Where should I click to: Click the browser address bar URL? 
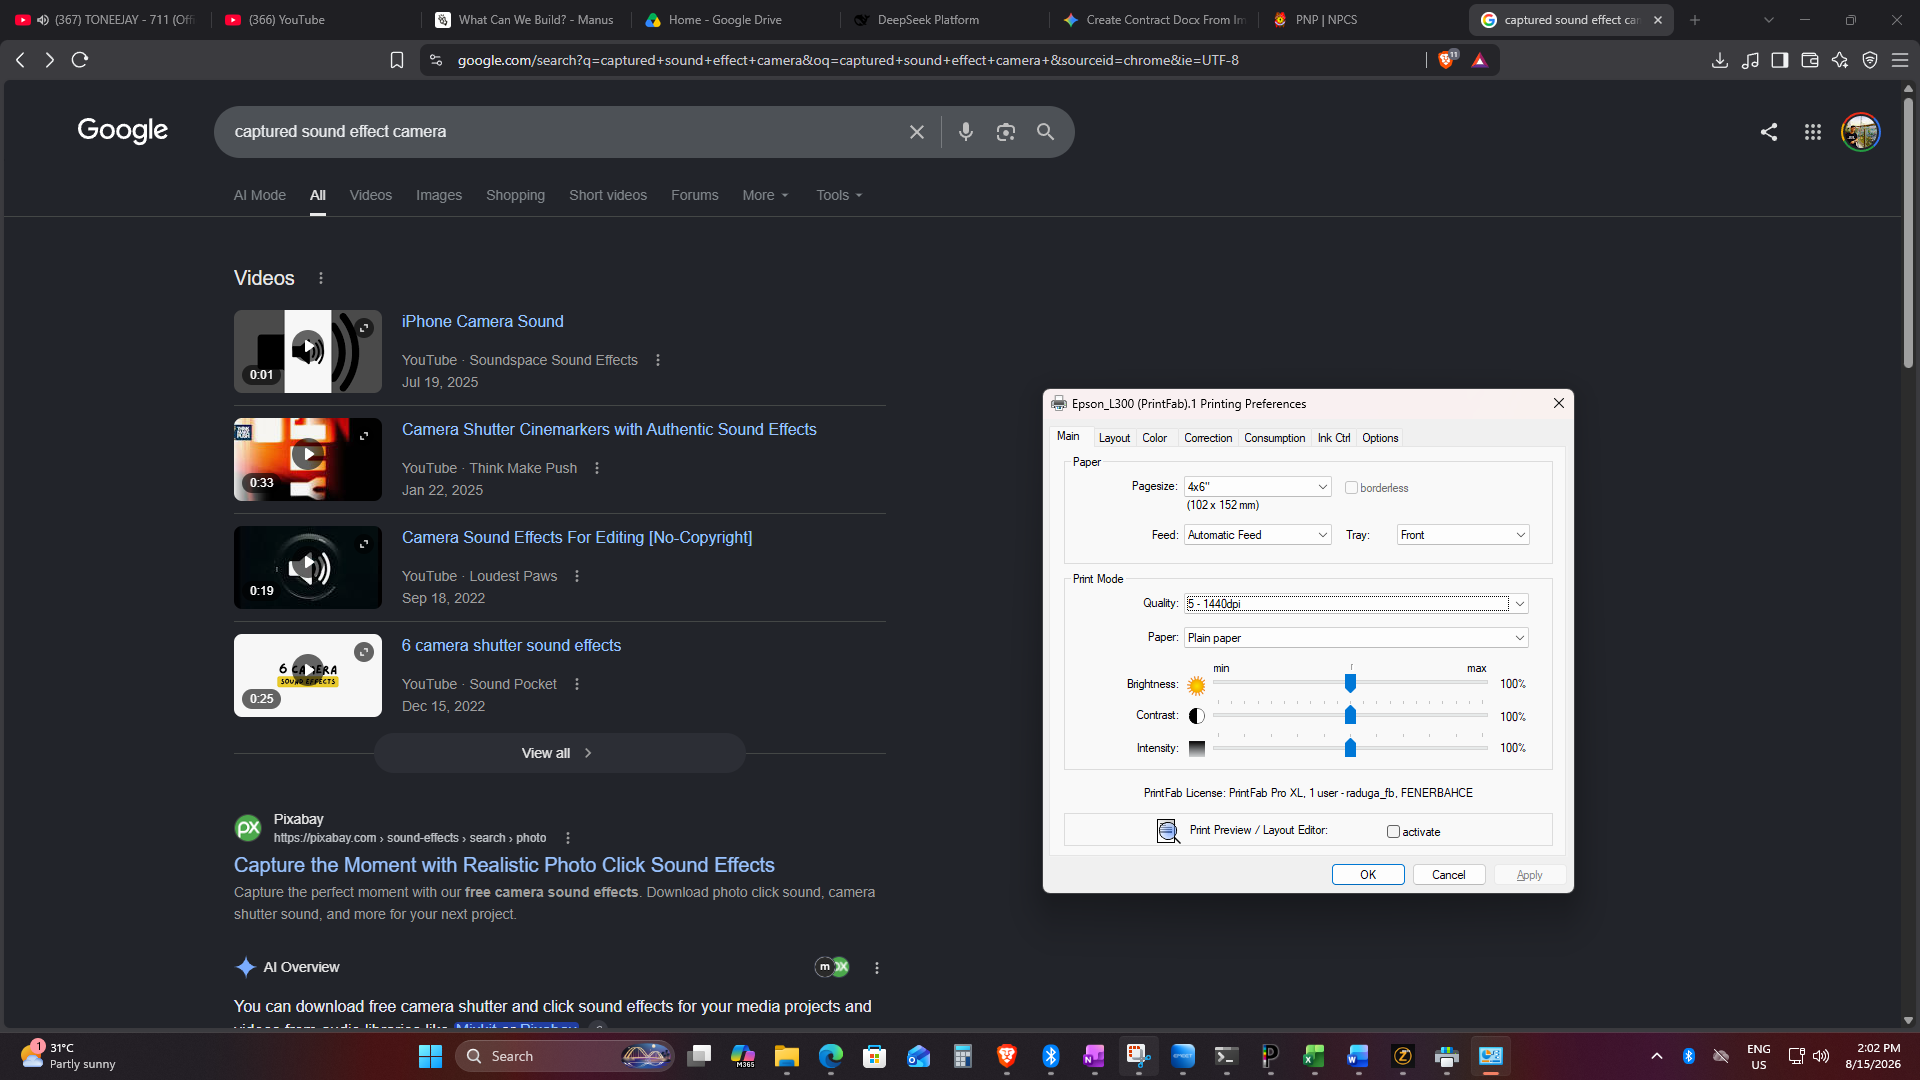848,60
